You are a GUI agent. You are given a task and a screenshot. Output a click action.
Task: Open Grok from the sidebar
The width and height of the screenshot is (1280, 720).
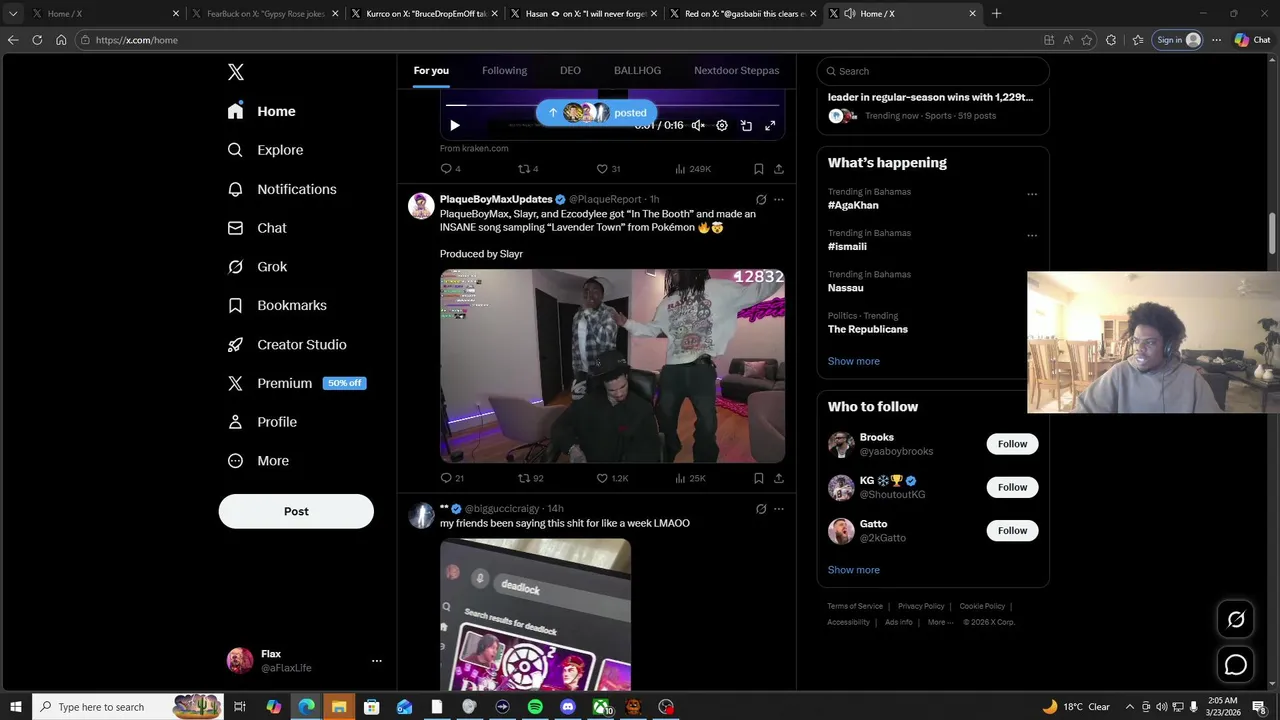pos(258,267)
